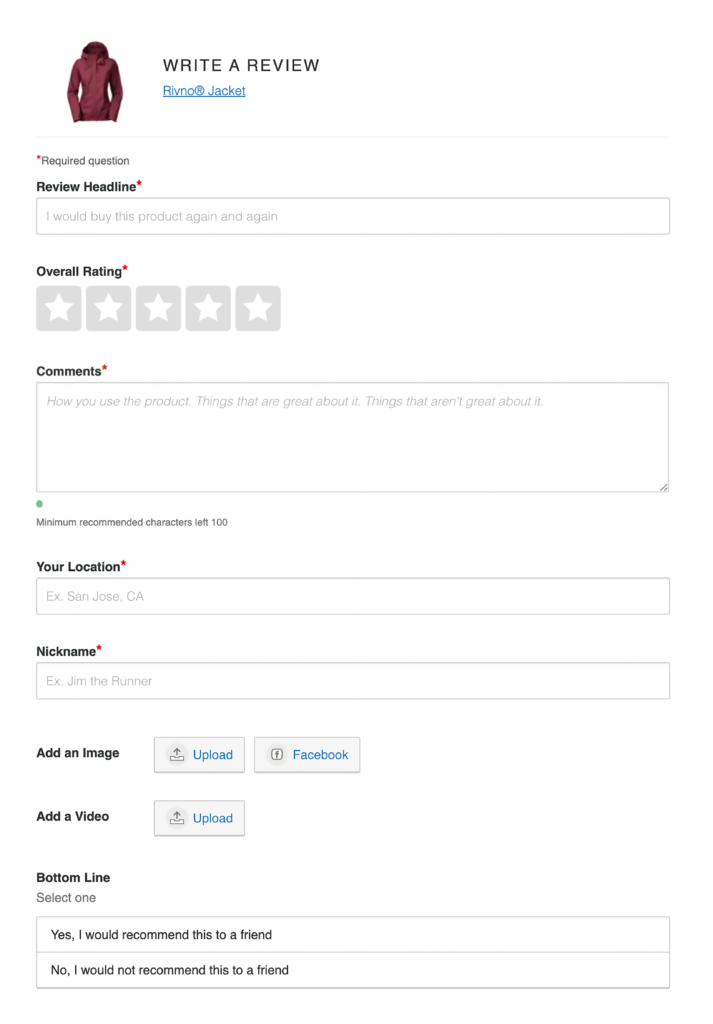Select the middle star rating

(159, 308)
